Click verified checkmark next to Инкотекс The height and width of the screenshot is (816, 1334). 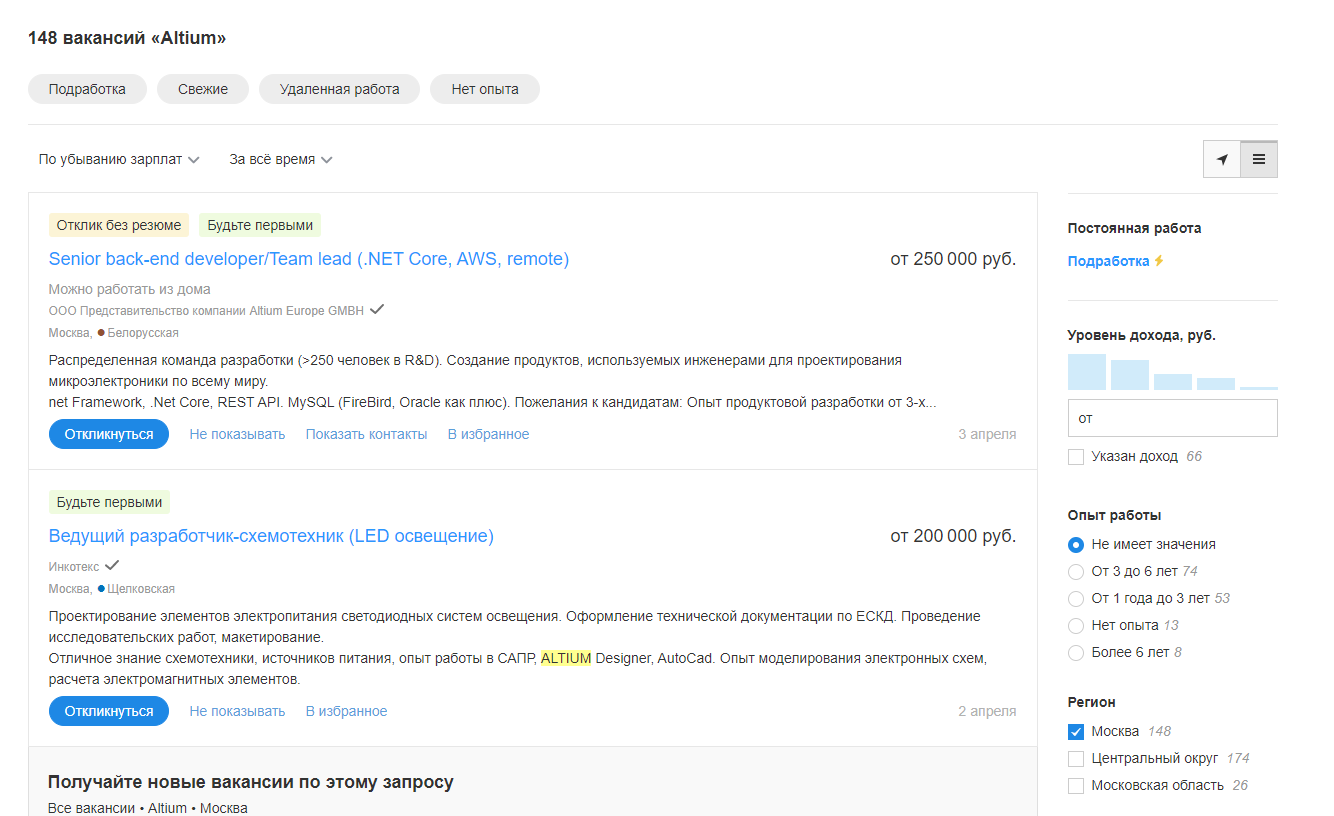[x=112, y=566]
